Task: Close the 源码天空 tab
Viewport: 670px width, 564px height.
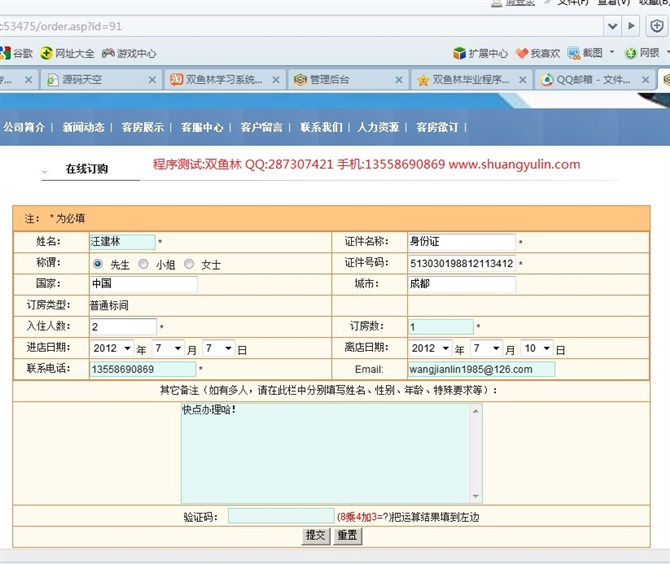Action: coord(152,80)
